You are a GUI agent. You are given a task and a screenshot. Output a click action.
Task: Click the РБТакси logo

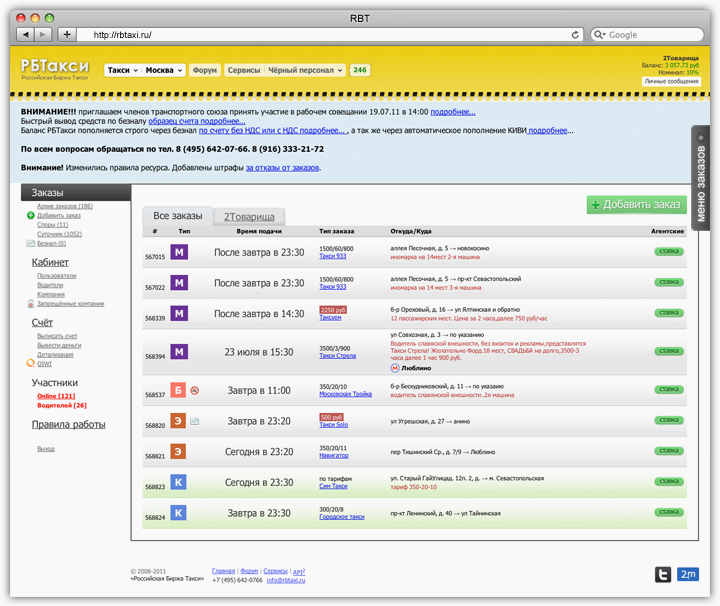[55, 69]
